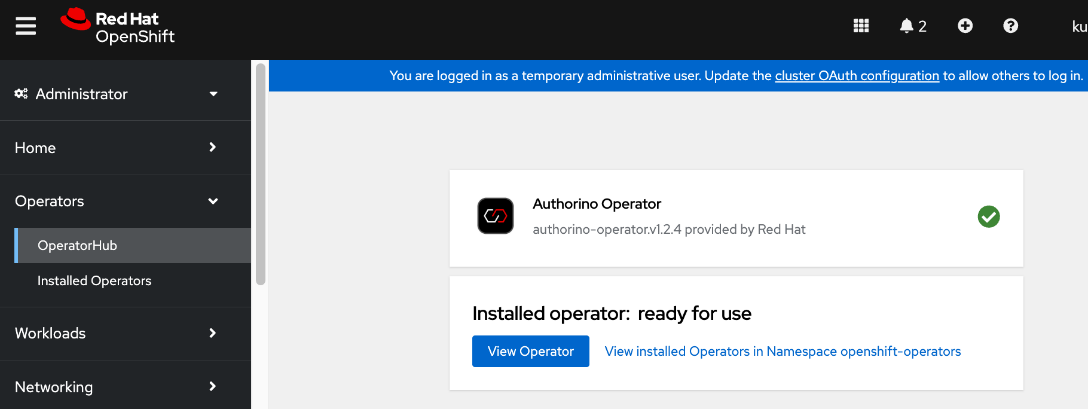Open the user menu in top right
This screenshot has height=409, width=1088.
click(1080, 26)
